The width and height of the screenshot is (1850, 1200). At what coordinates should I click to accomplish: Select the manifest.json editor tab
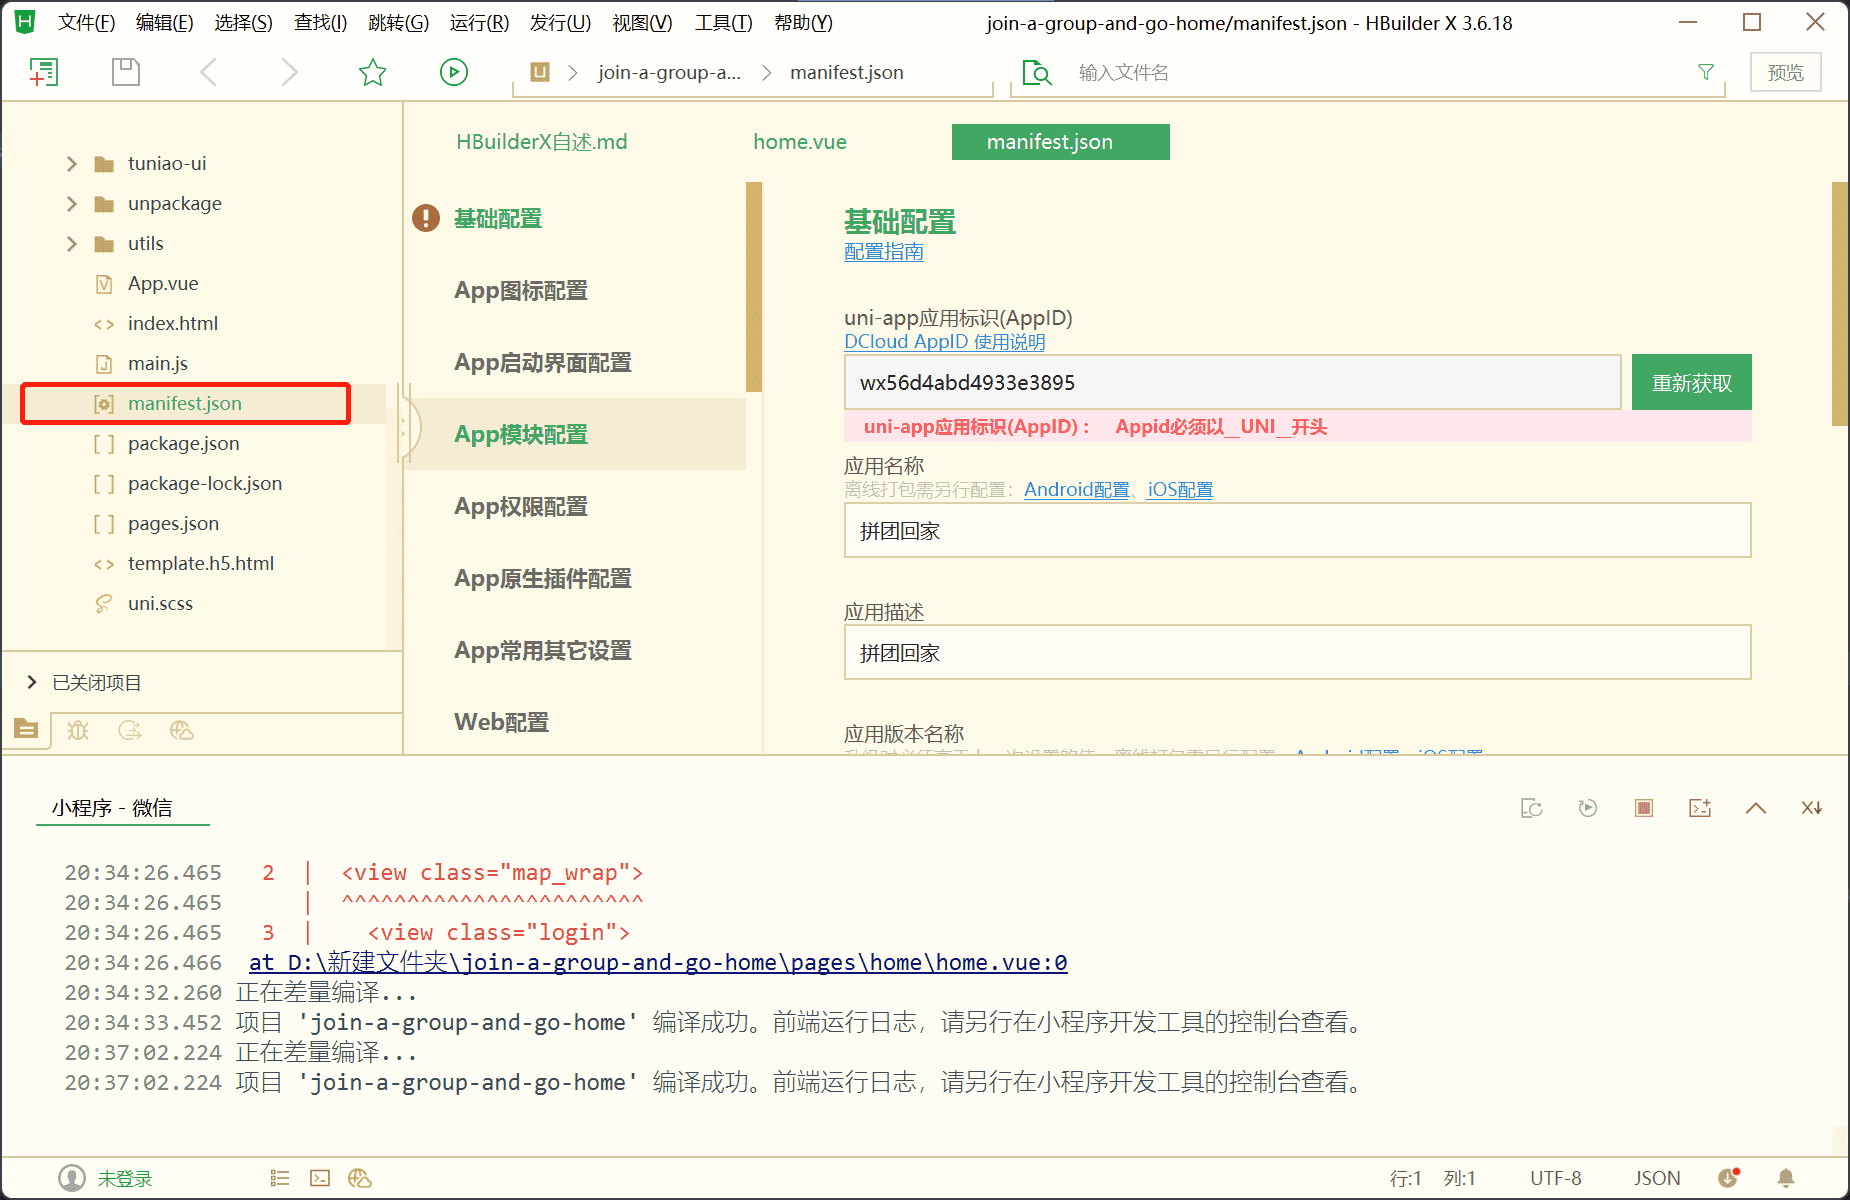(x=1061, y=142)
